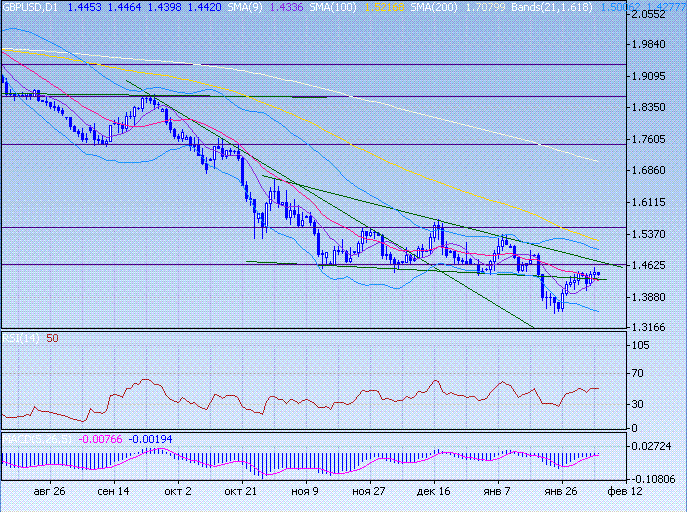Select the фев 12 date label
This screenshot has width=687, height=512.
click(626, 492)
